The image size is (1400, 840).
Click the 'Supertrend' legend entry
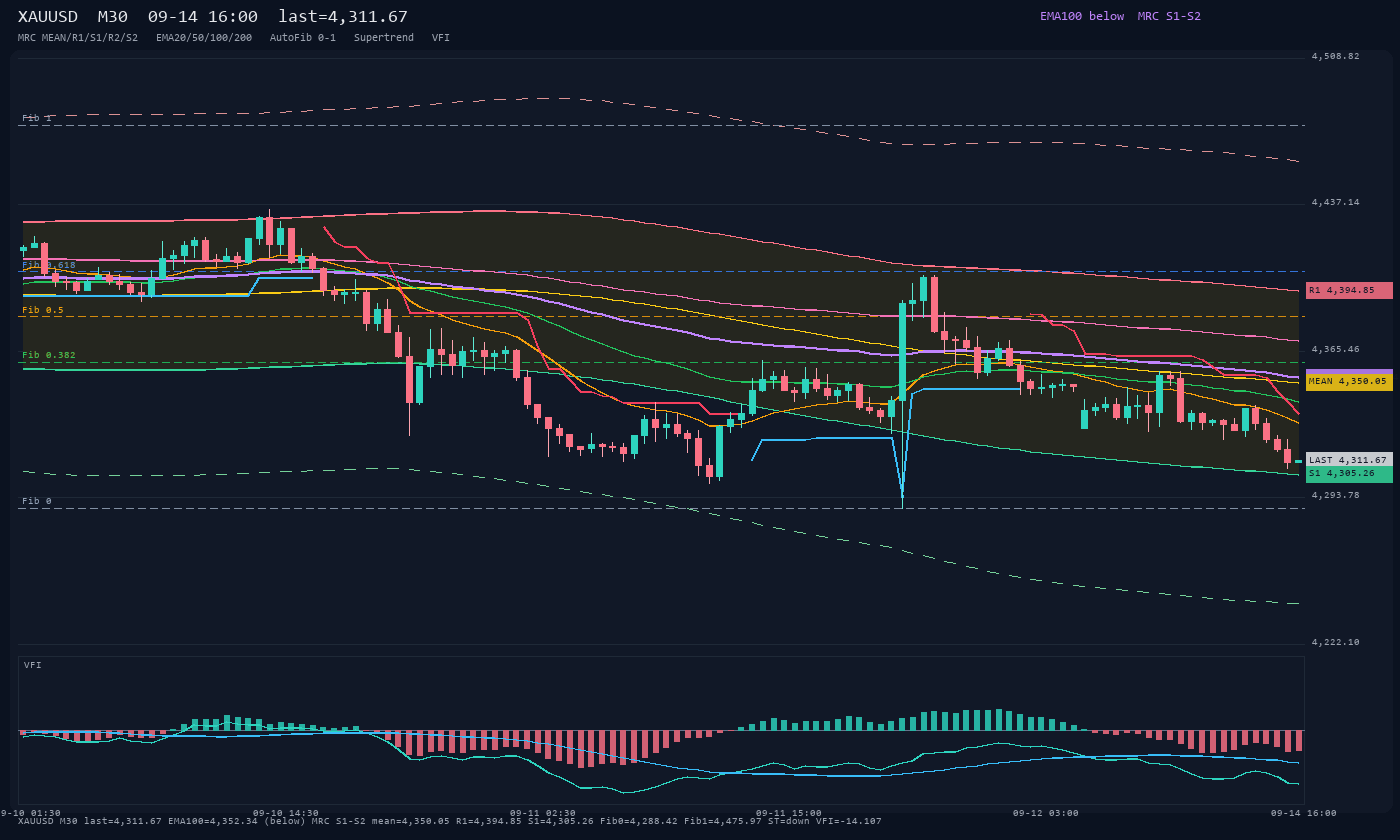tap(384, 38)
